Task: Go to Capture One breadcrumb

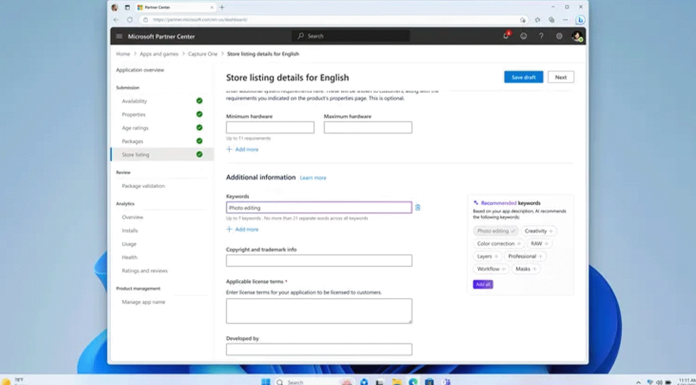Action: click(x=202, y=54)
